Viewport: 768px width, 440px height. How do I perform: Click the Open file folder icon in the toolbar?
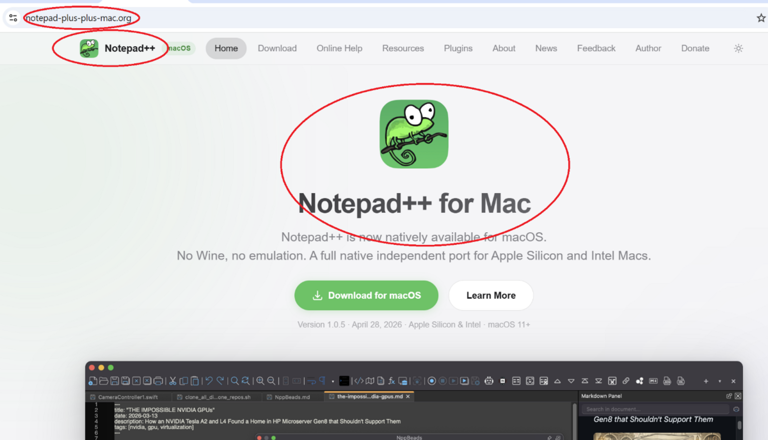[103, 381]
